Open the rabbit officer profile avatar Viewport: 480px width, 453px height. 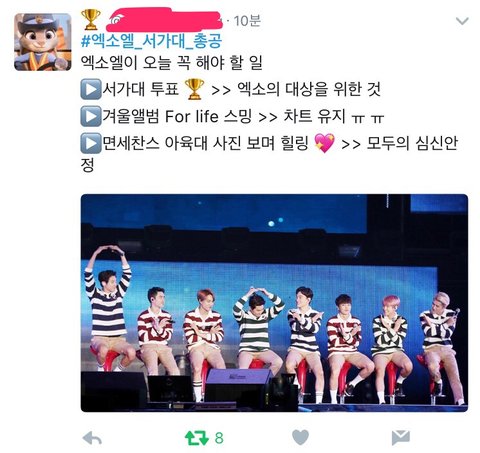pos(43,42)
